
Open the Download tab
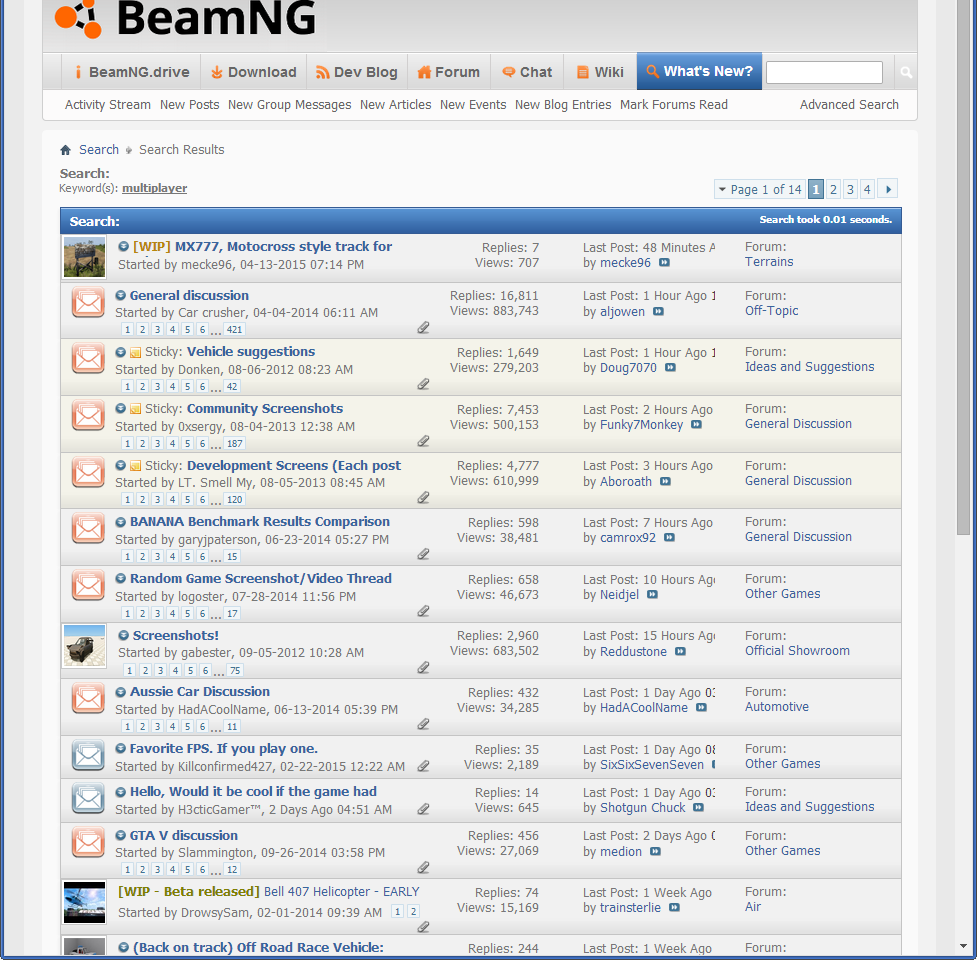click(x=254, y=72)
